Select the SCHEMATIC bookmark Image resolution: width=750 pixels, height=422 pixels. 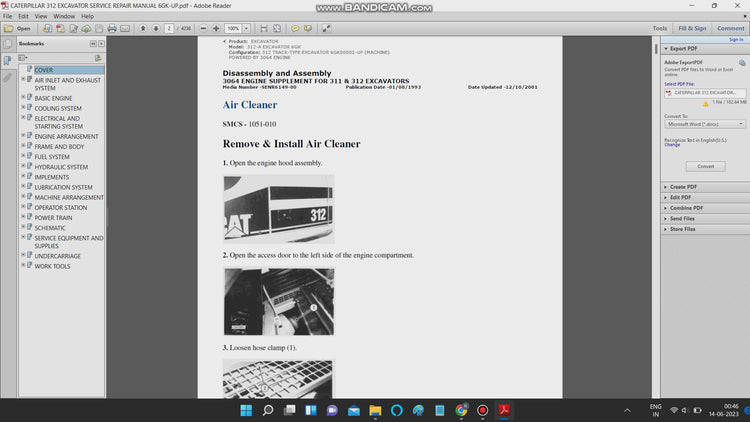point(50,228)
